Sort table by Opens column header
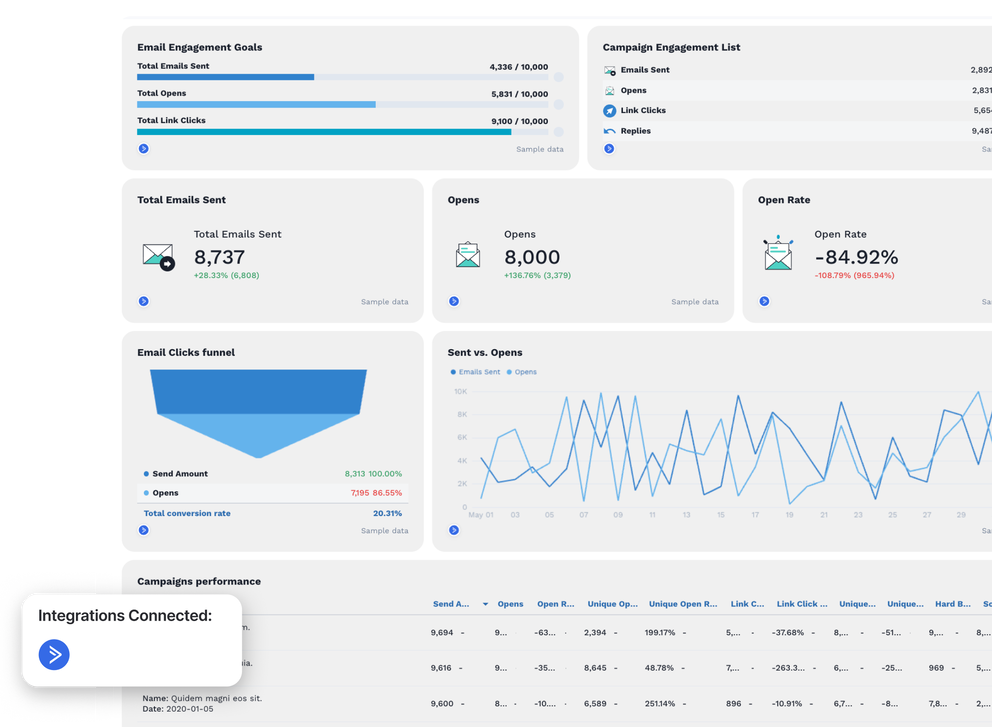Image resolution: width=992 pixels, height=727 pixels. click(x=510, y=604)
